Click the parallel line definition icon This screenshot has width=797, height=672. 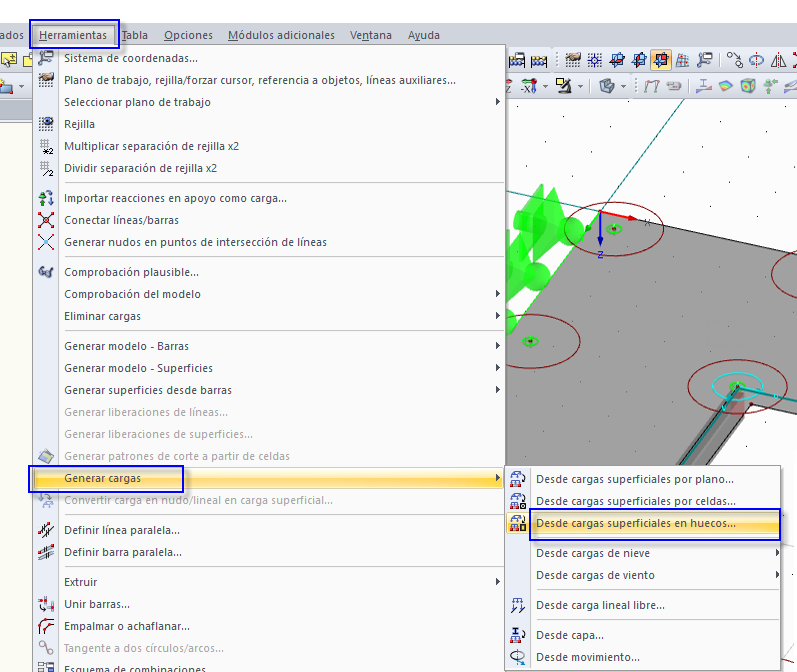point(46,530)
